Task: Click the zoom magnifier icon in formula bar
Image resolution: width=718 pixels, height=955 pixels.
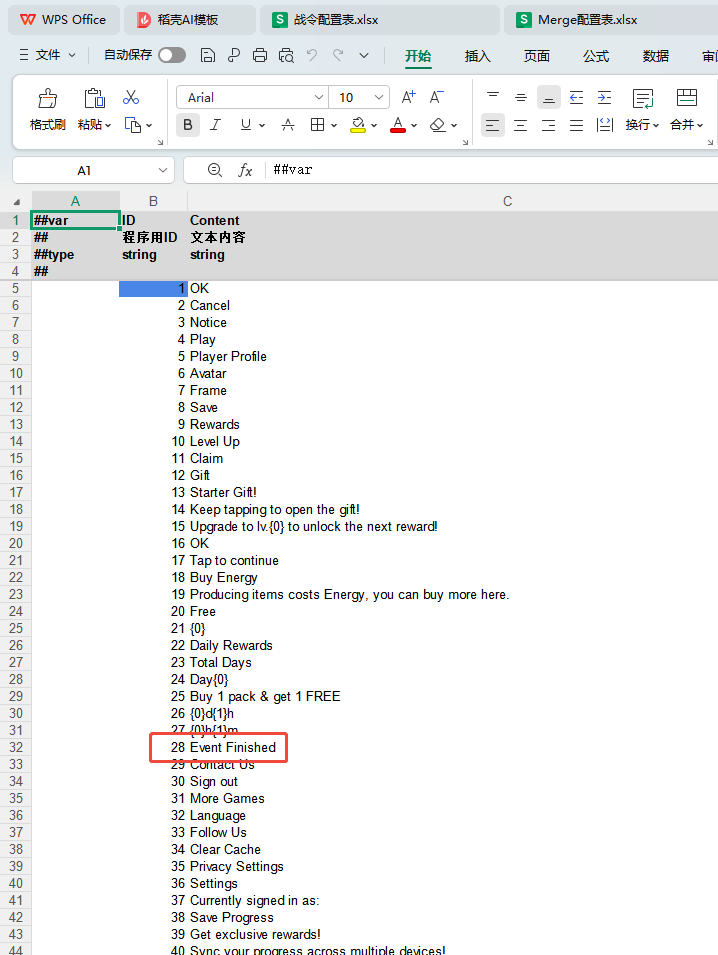Action: [214, 170]
